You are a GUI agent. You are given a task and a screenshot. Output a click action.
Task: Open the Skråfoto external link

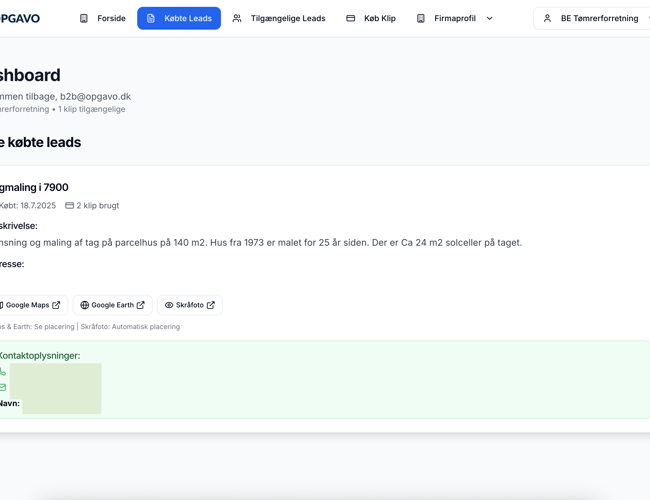(190, 305)
